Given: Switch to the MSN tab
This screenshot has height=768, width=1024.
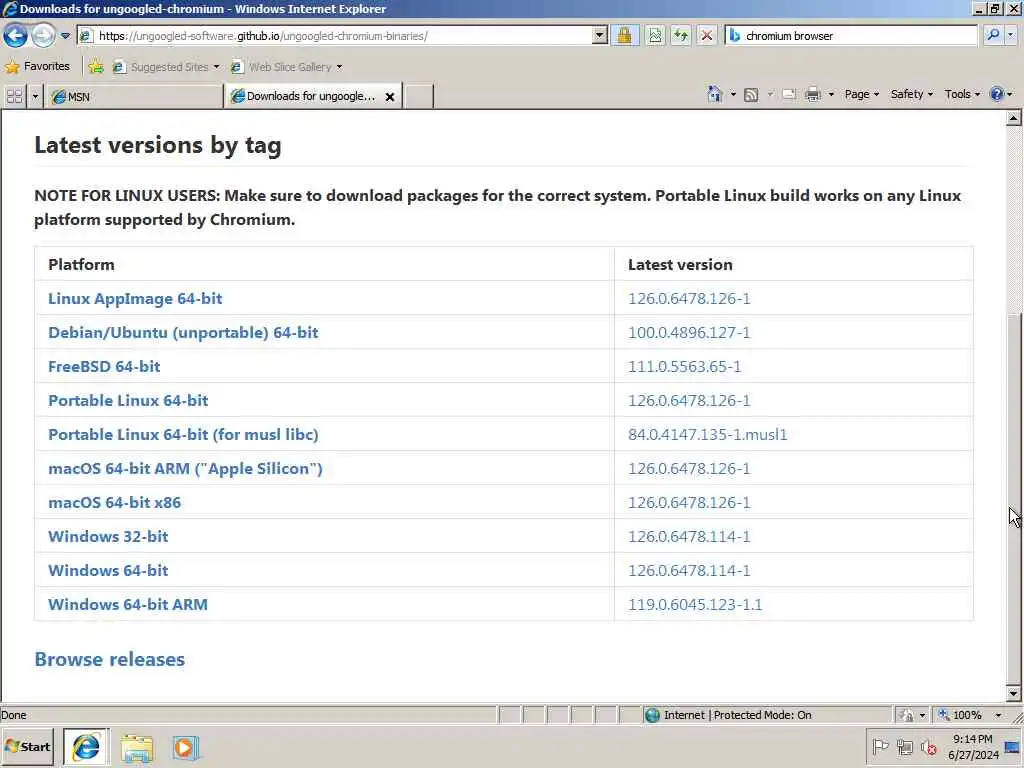Looking at the screenshot, I should (134, 97).
